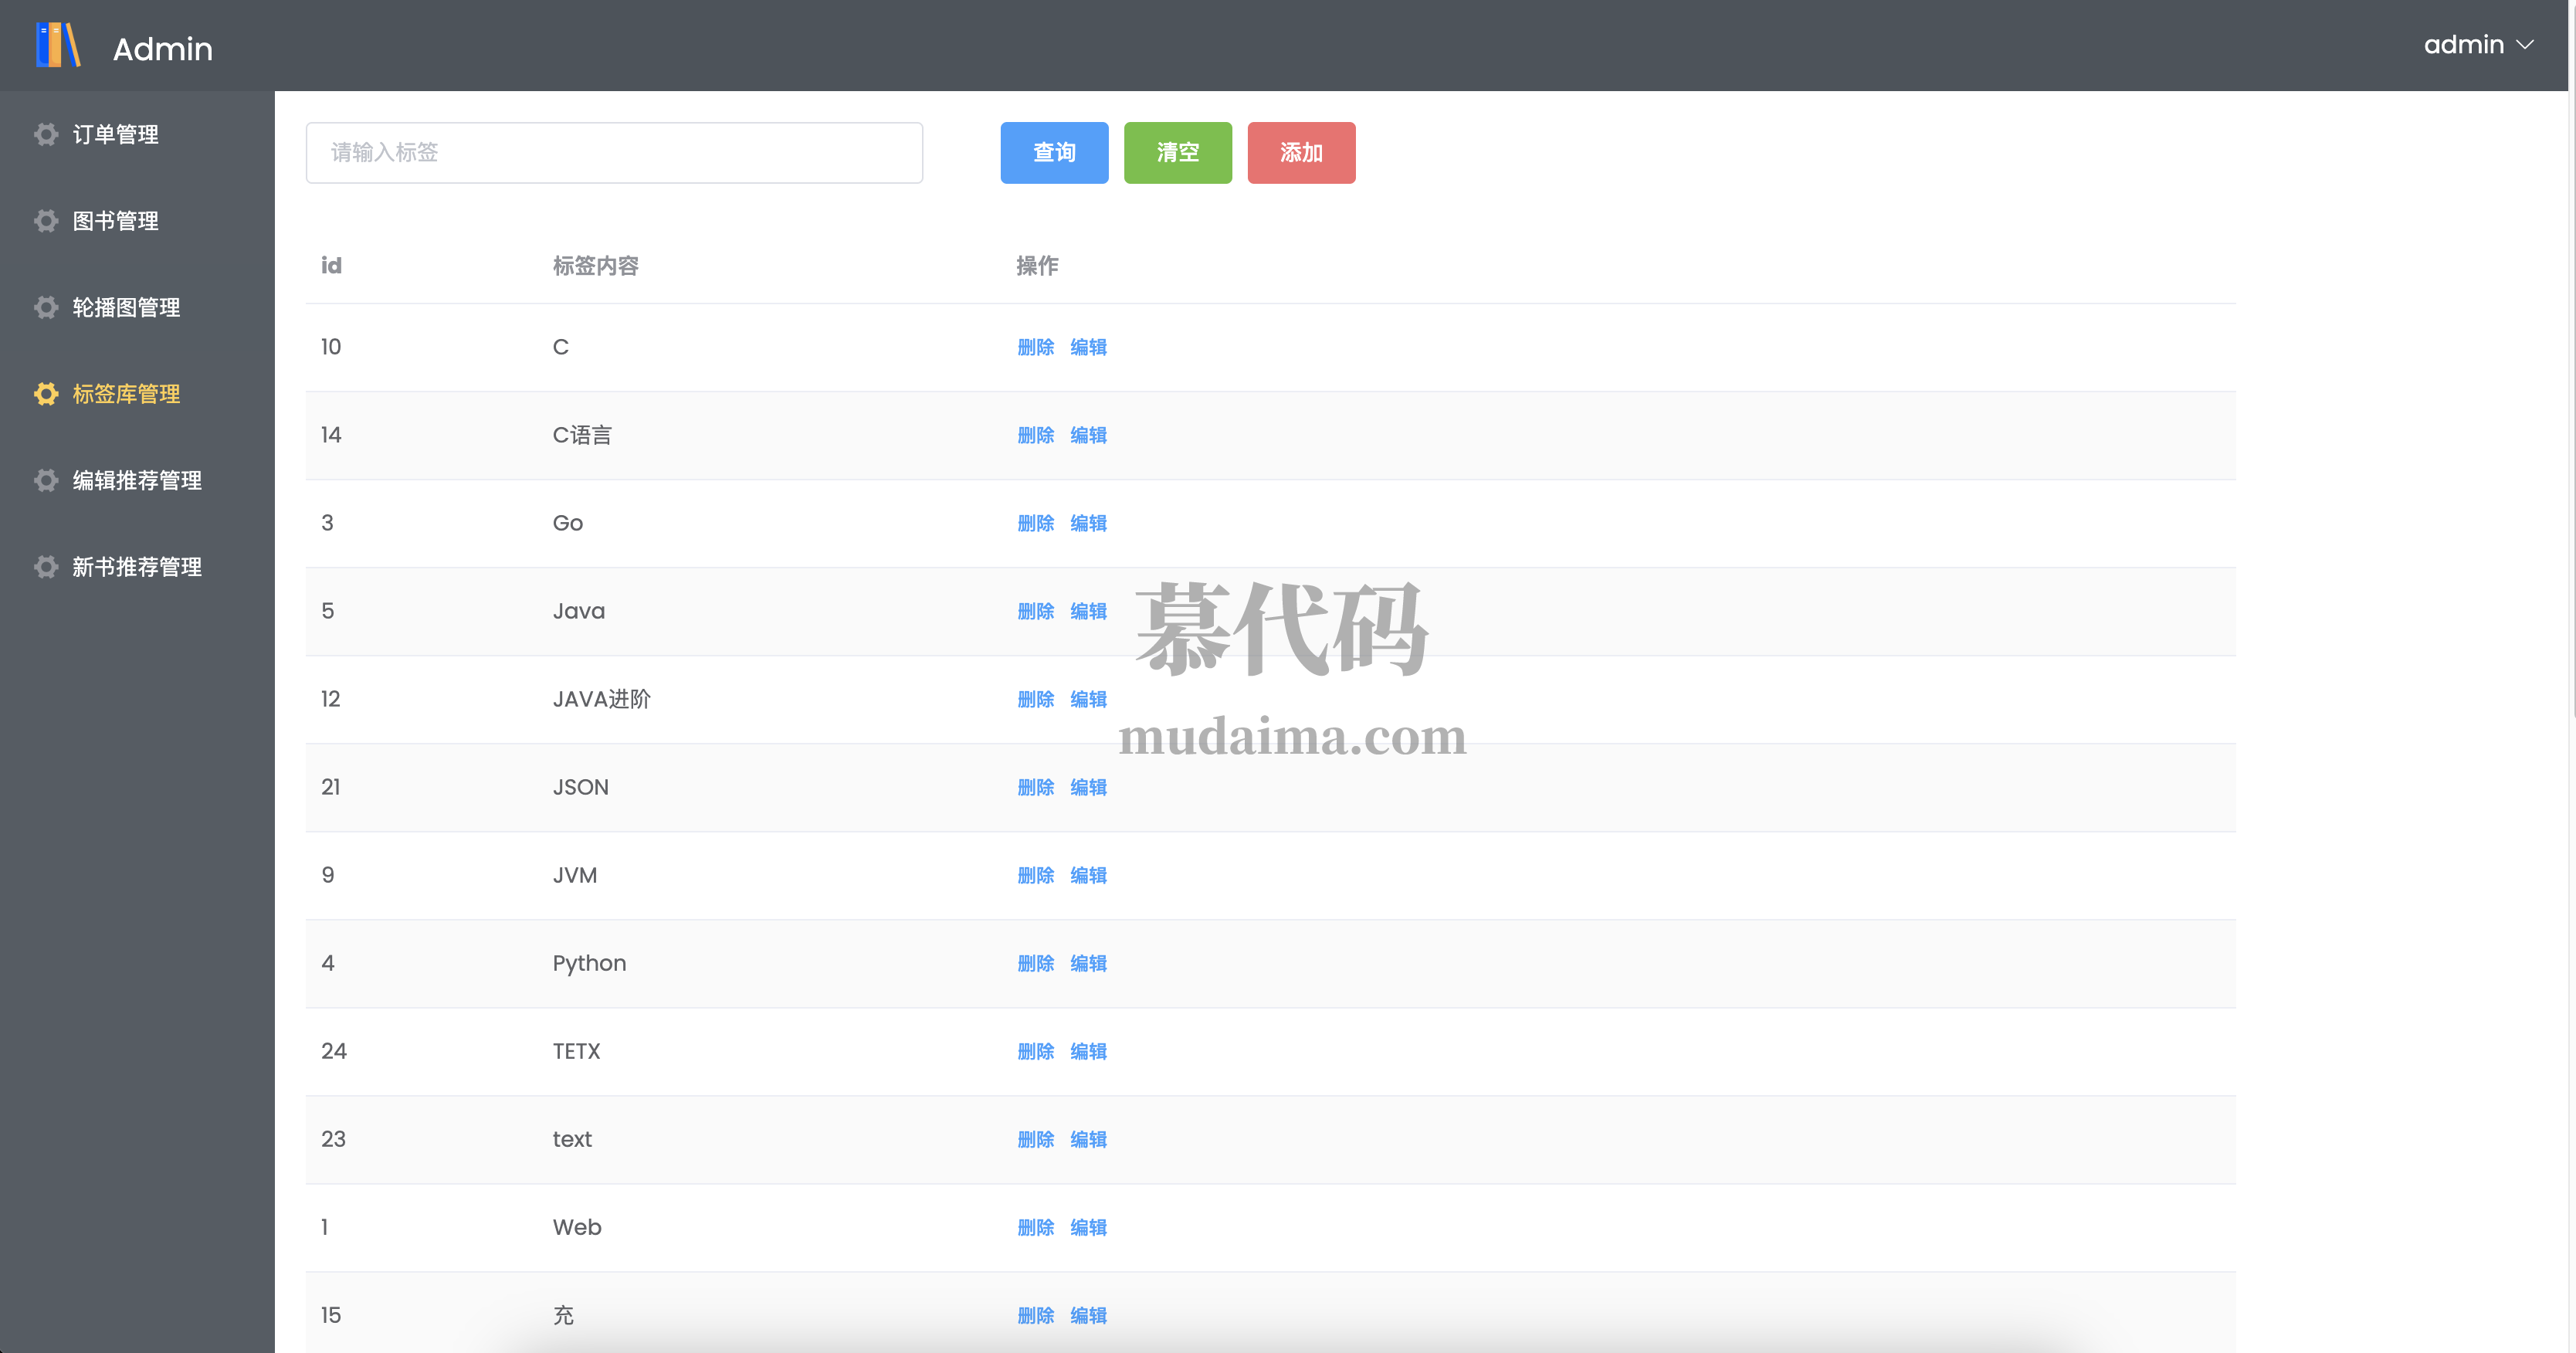Open 订单管理 in the sidebar
Viewport: 2576px width, 1353px height.
tap(115, 134)
